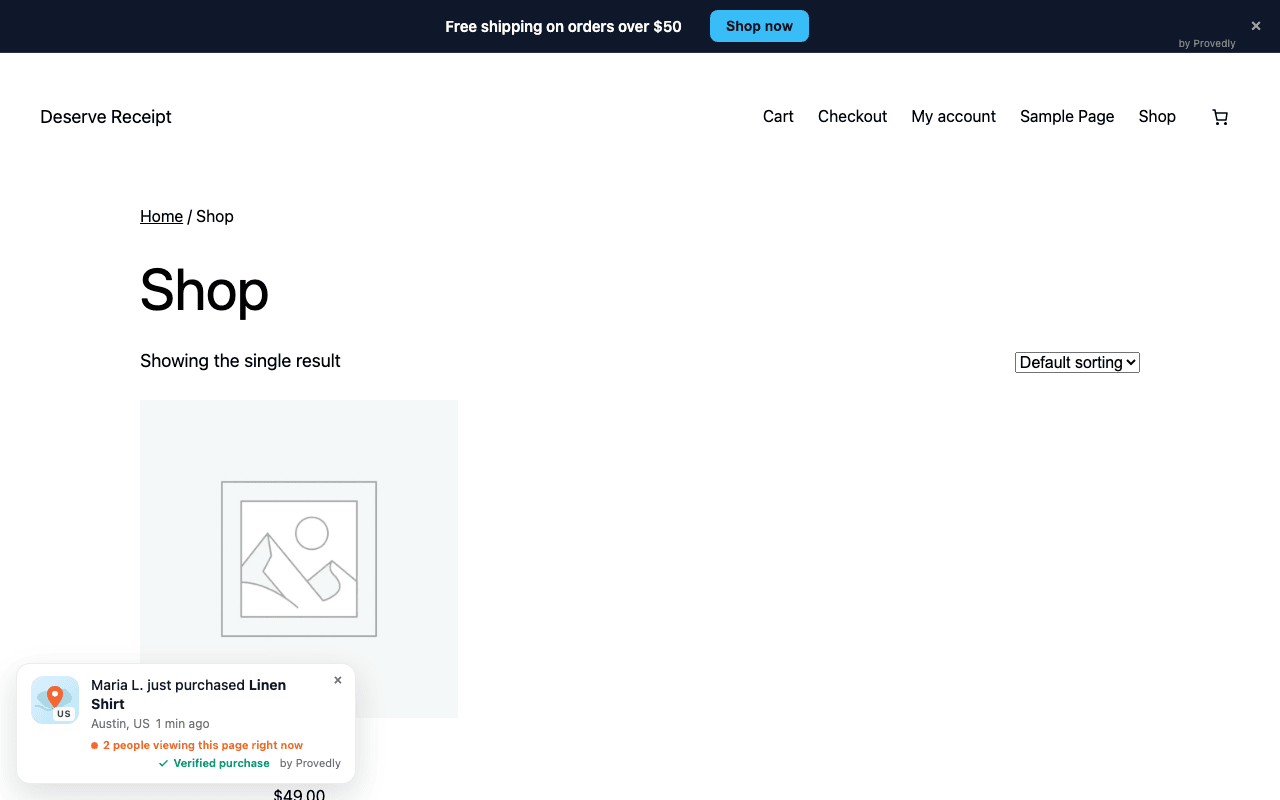Close the Maria L. purchase notification popup

point(338,680)
